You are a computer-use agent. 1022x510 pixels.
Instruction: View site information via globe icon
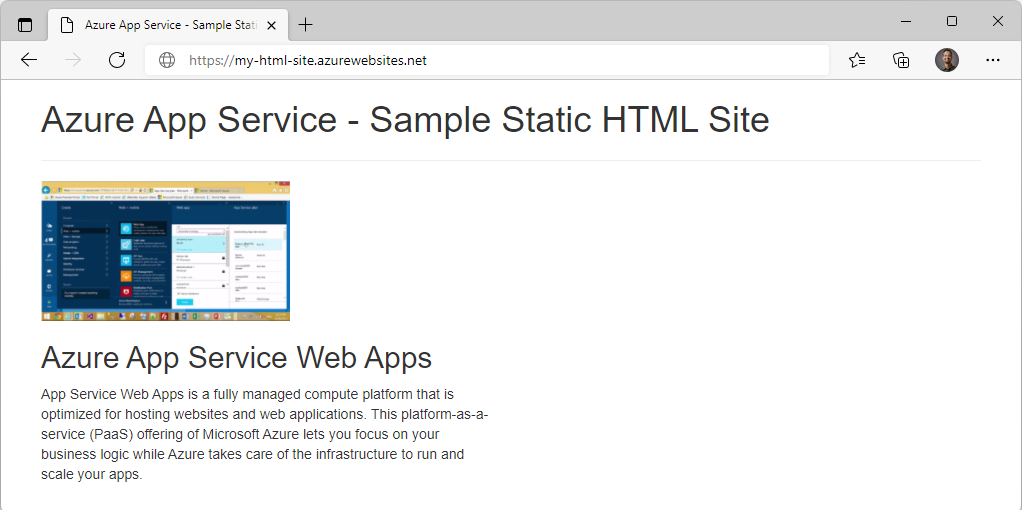[x=167, y=60]
